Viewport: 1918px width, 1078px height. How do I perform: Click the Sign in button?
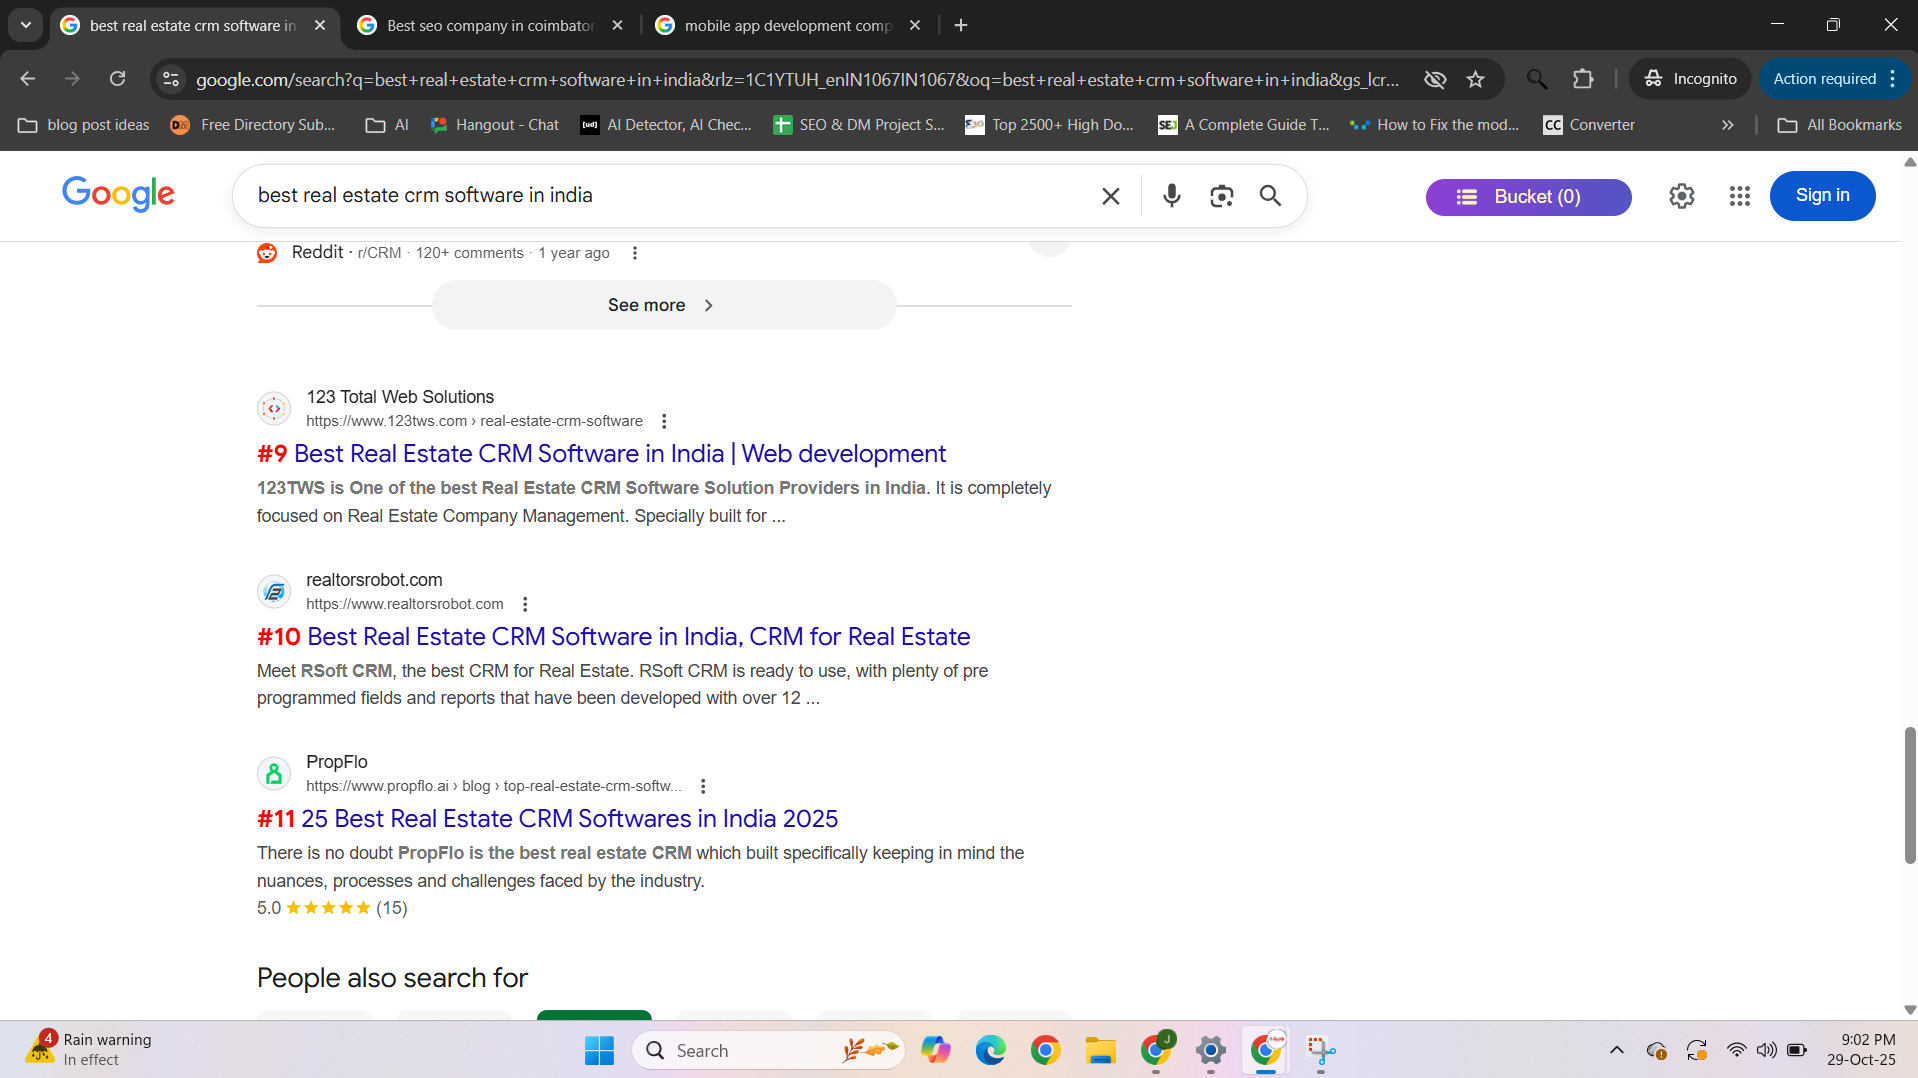[x=1821, y=196]
